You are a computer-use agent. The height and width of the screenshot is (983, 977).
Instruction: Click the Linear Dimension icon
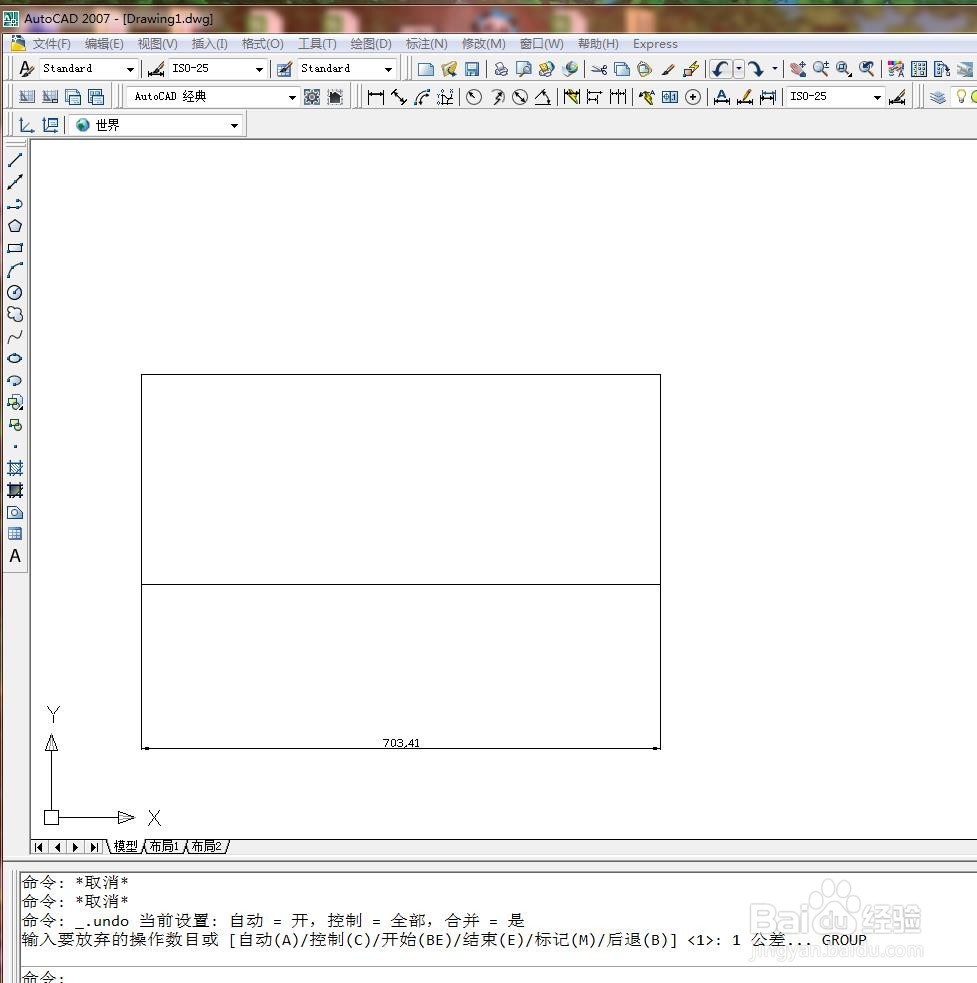click(x=376, y=97)
